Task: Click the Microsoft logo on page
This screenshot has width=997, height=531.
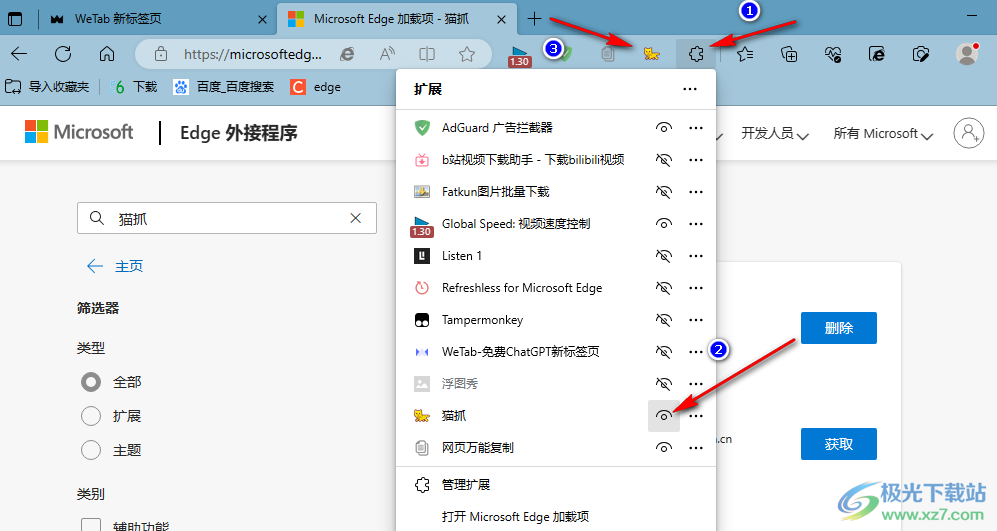Action: pyautogui.click(x=79, y=132)
